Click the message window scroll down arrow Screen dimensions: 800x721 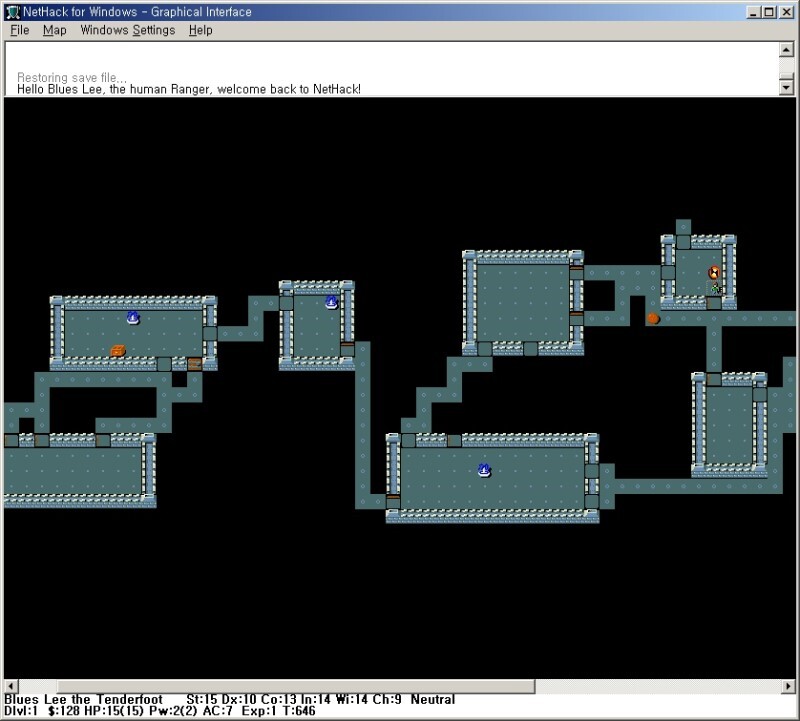(x=786, y=88)
